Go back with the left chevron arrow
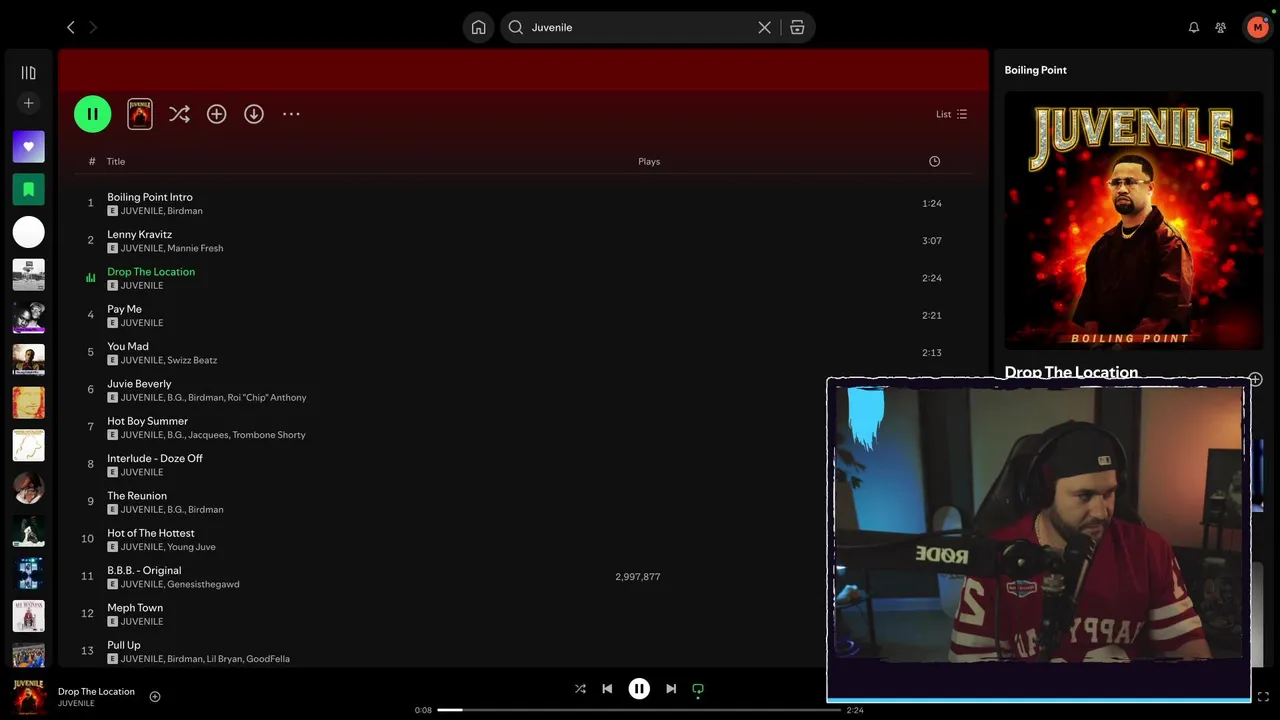This screenshot has width=1280, height=720. pos(70,27)
